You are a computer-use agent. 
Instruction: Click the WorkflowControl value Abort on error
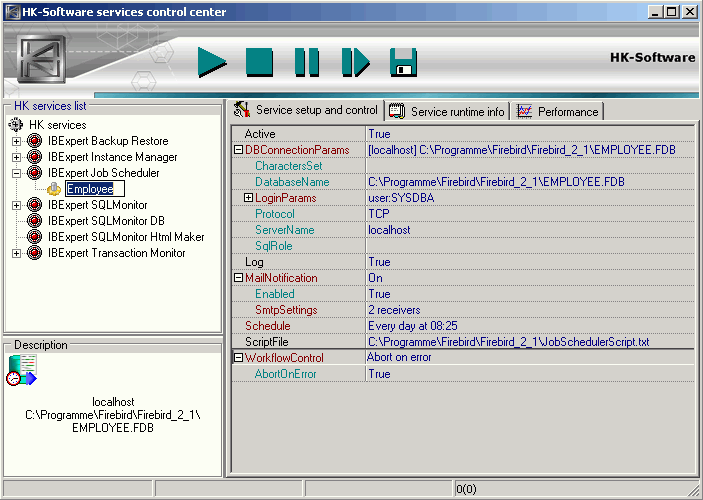click(530, 357)
